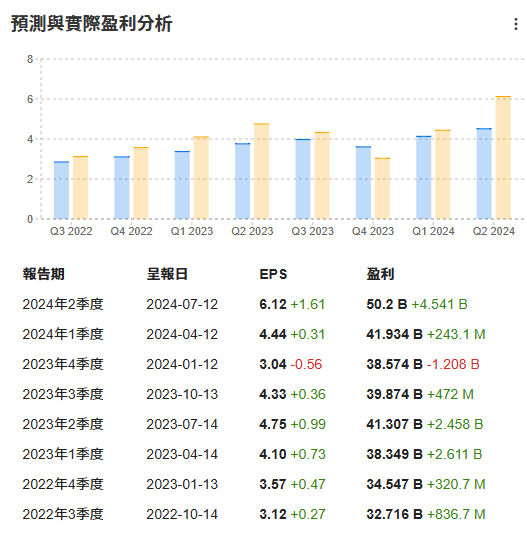Click the EPS column header
Image resolution: width=527 pixels, height=536 pixels.
click(x=273, y=274)
